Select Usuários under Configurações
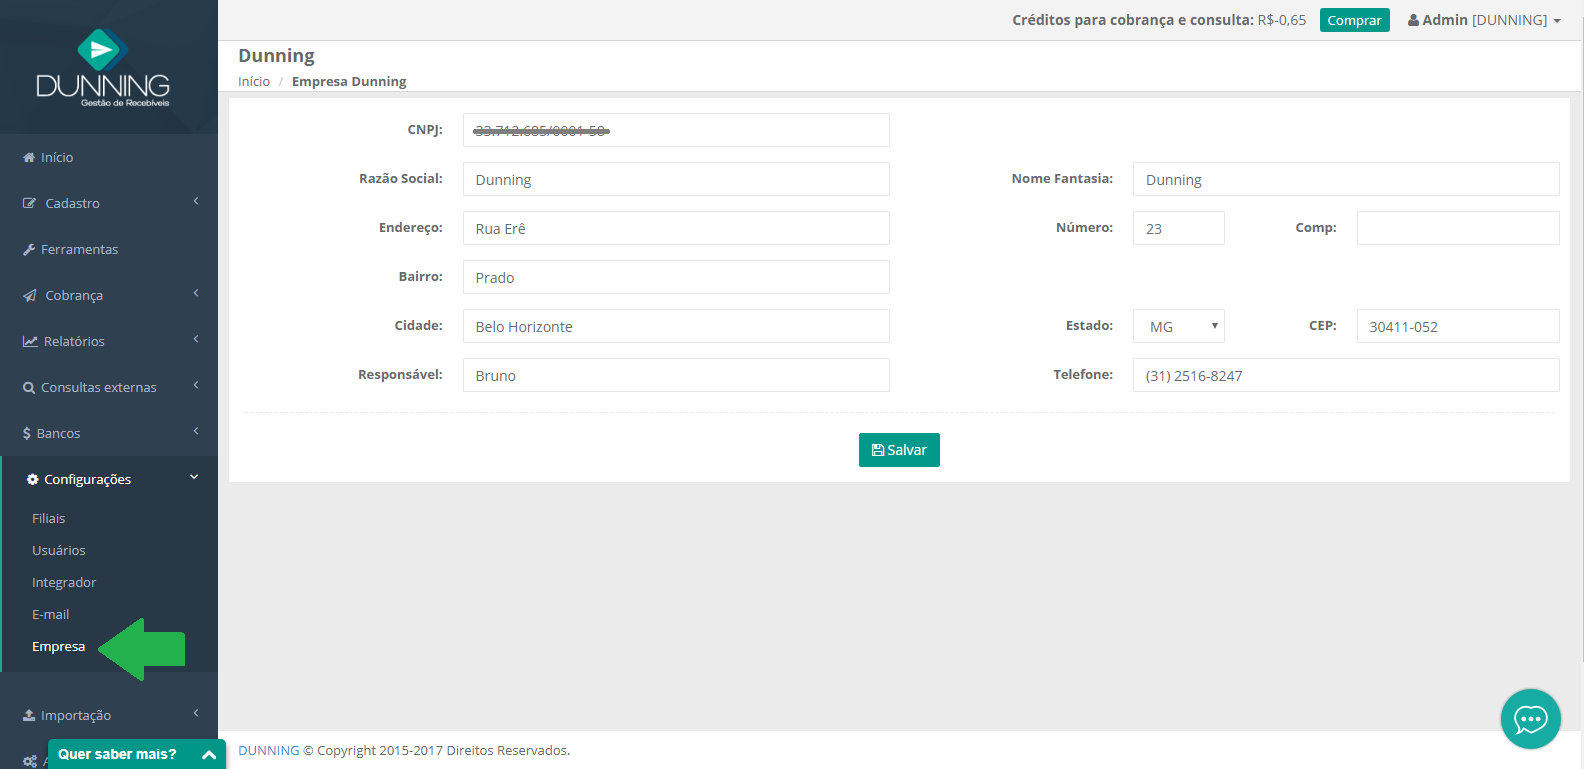This screenshot has width=1584, height=769. pyautogui.click(x=59, y=550)
